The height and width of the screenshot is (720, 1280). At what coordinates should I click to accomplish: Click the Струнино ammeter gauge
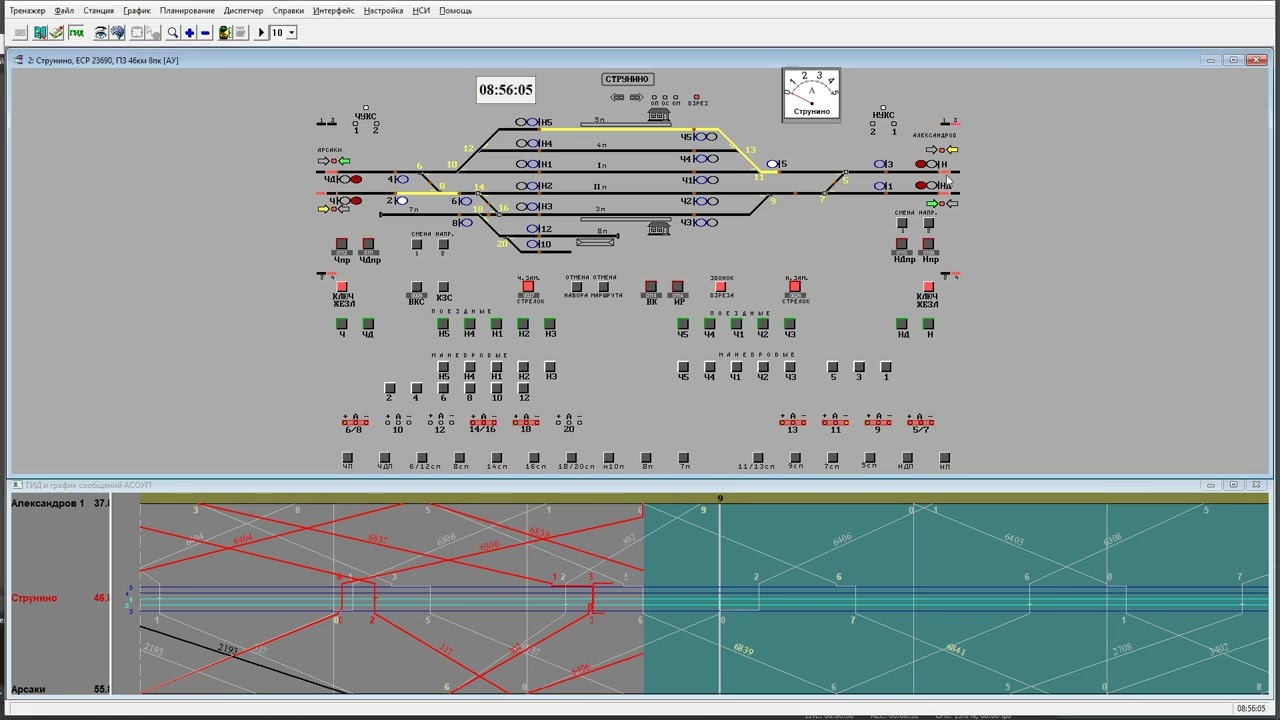[x=811, y=94]
